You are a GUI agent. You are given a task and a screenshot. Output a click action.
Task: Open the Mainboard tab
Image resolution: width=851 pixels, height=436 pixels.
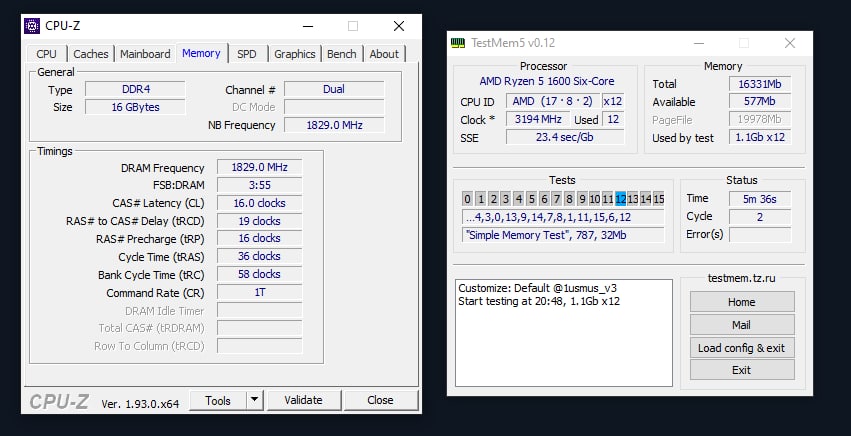pyautogui.click(x=145, y=54)
